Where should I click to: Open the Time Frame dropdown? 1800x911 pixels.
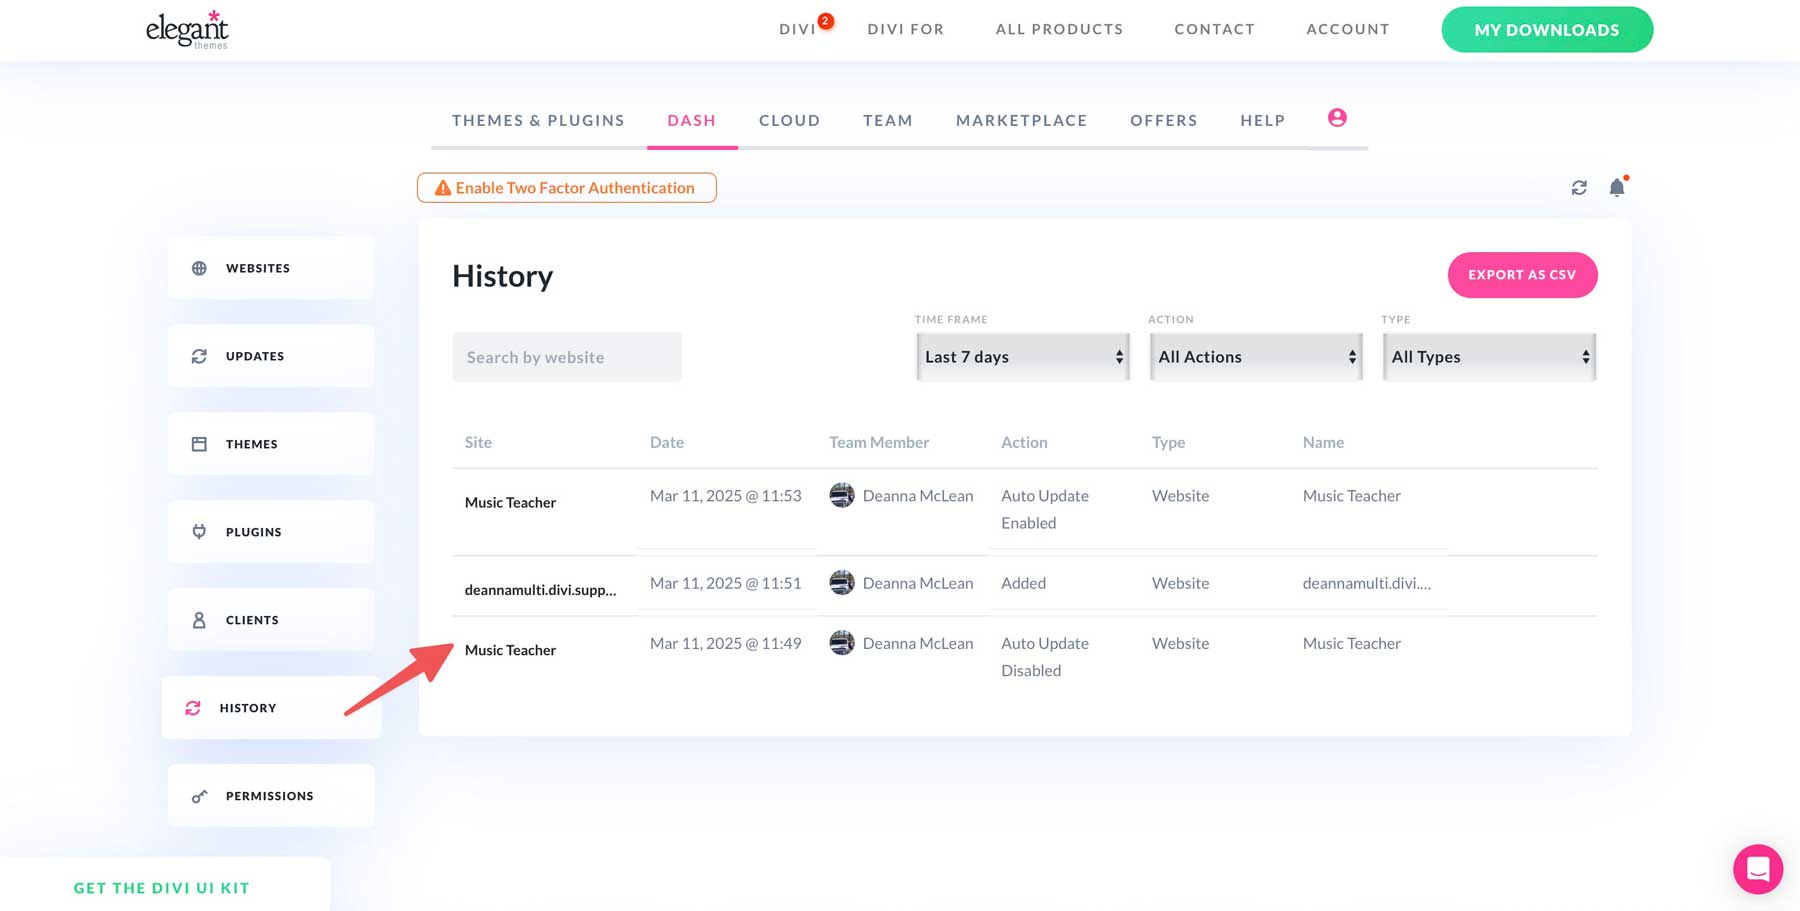(1022, 356)
